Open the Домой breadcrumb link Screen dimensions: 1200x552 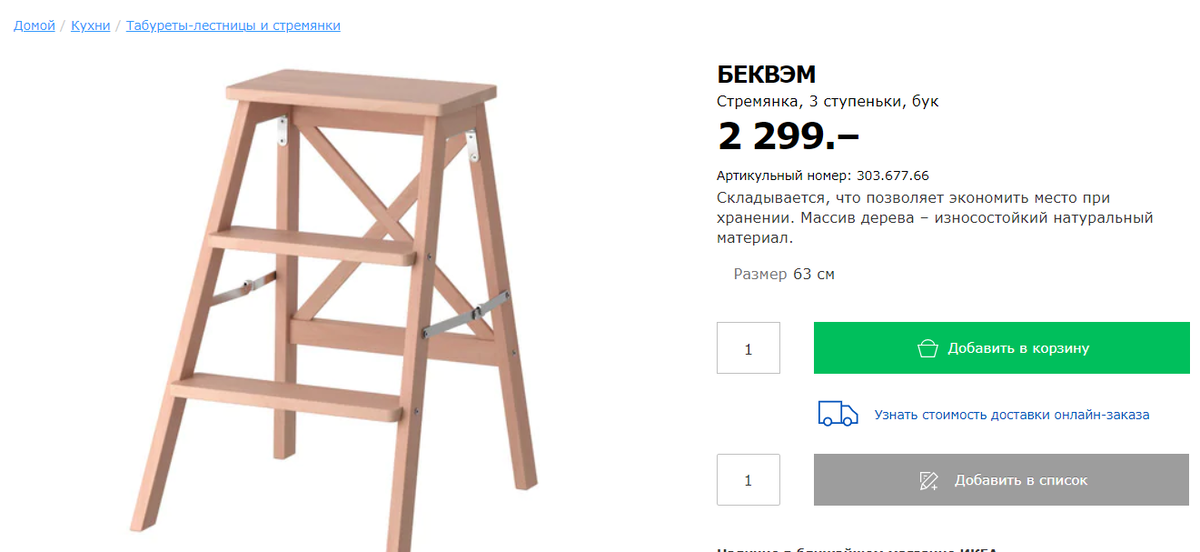(x=34, y=25)
